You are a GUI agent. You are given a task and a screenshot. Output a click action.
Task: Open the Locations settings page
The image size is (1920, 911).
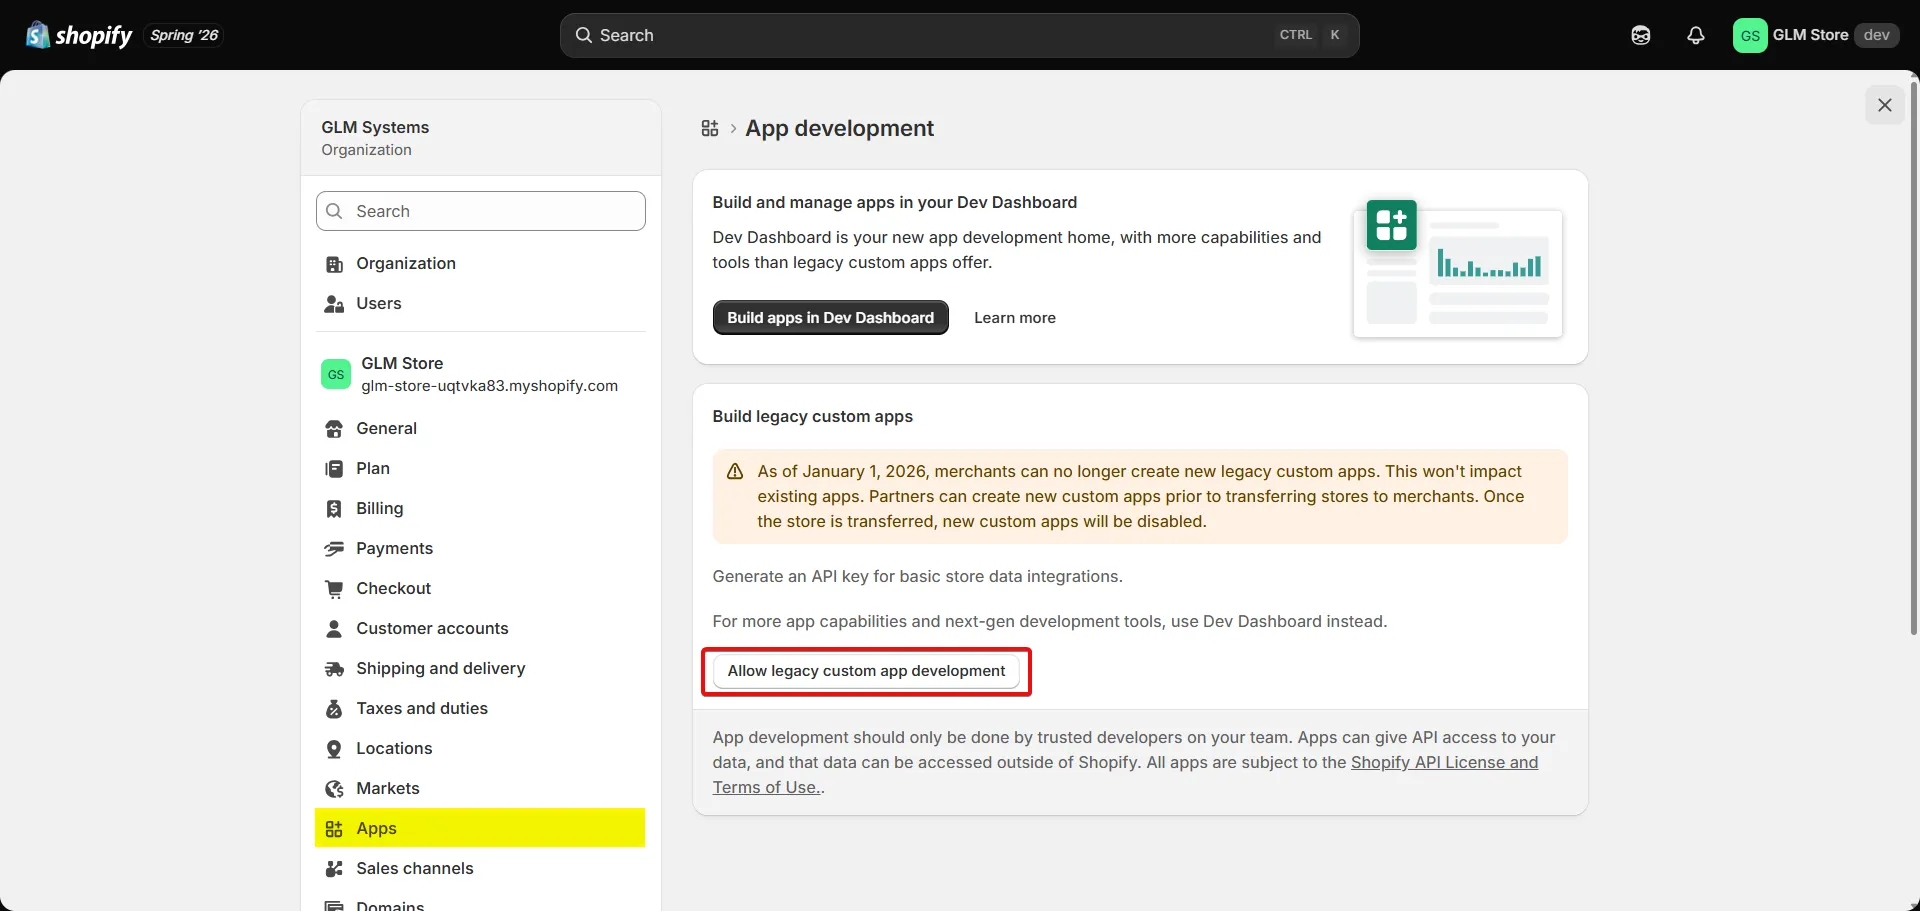[480, 749]
